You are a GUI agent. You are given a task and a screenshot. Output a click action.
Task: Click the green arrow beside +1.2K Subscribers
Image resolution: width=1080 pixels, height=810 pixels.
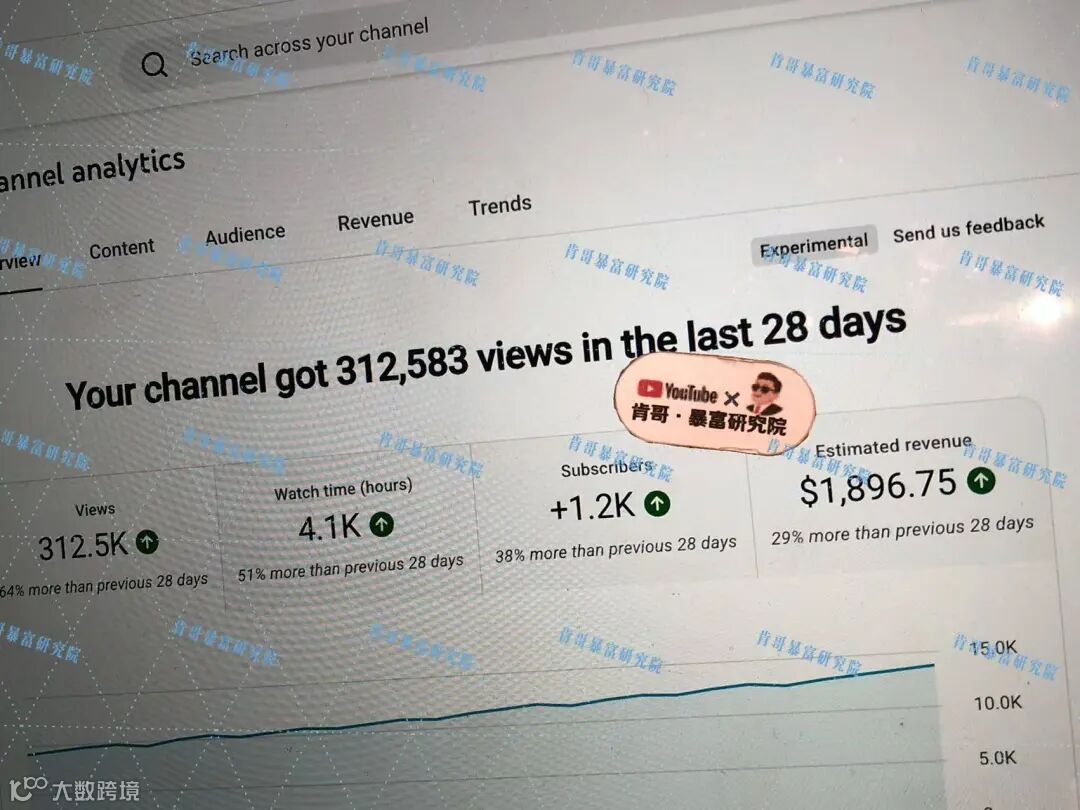point(657,503)
